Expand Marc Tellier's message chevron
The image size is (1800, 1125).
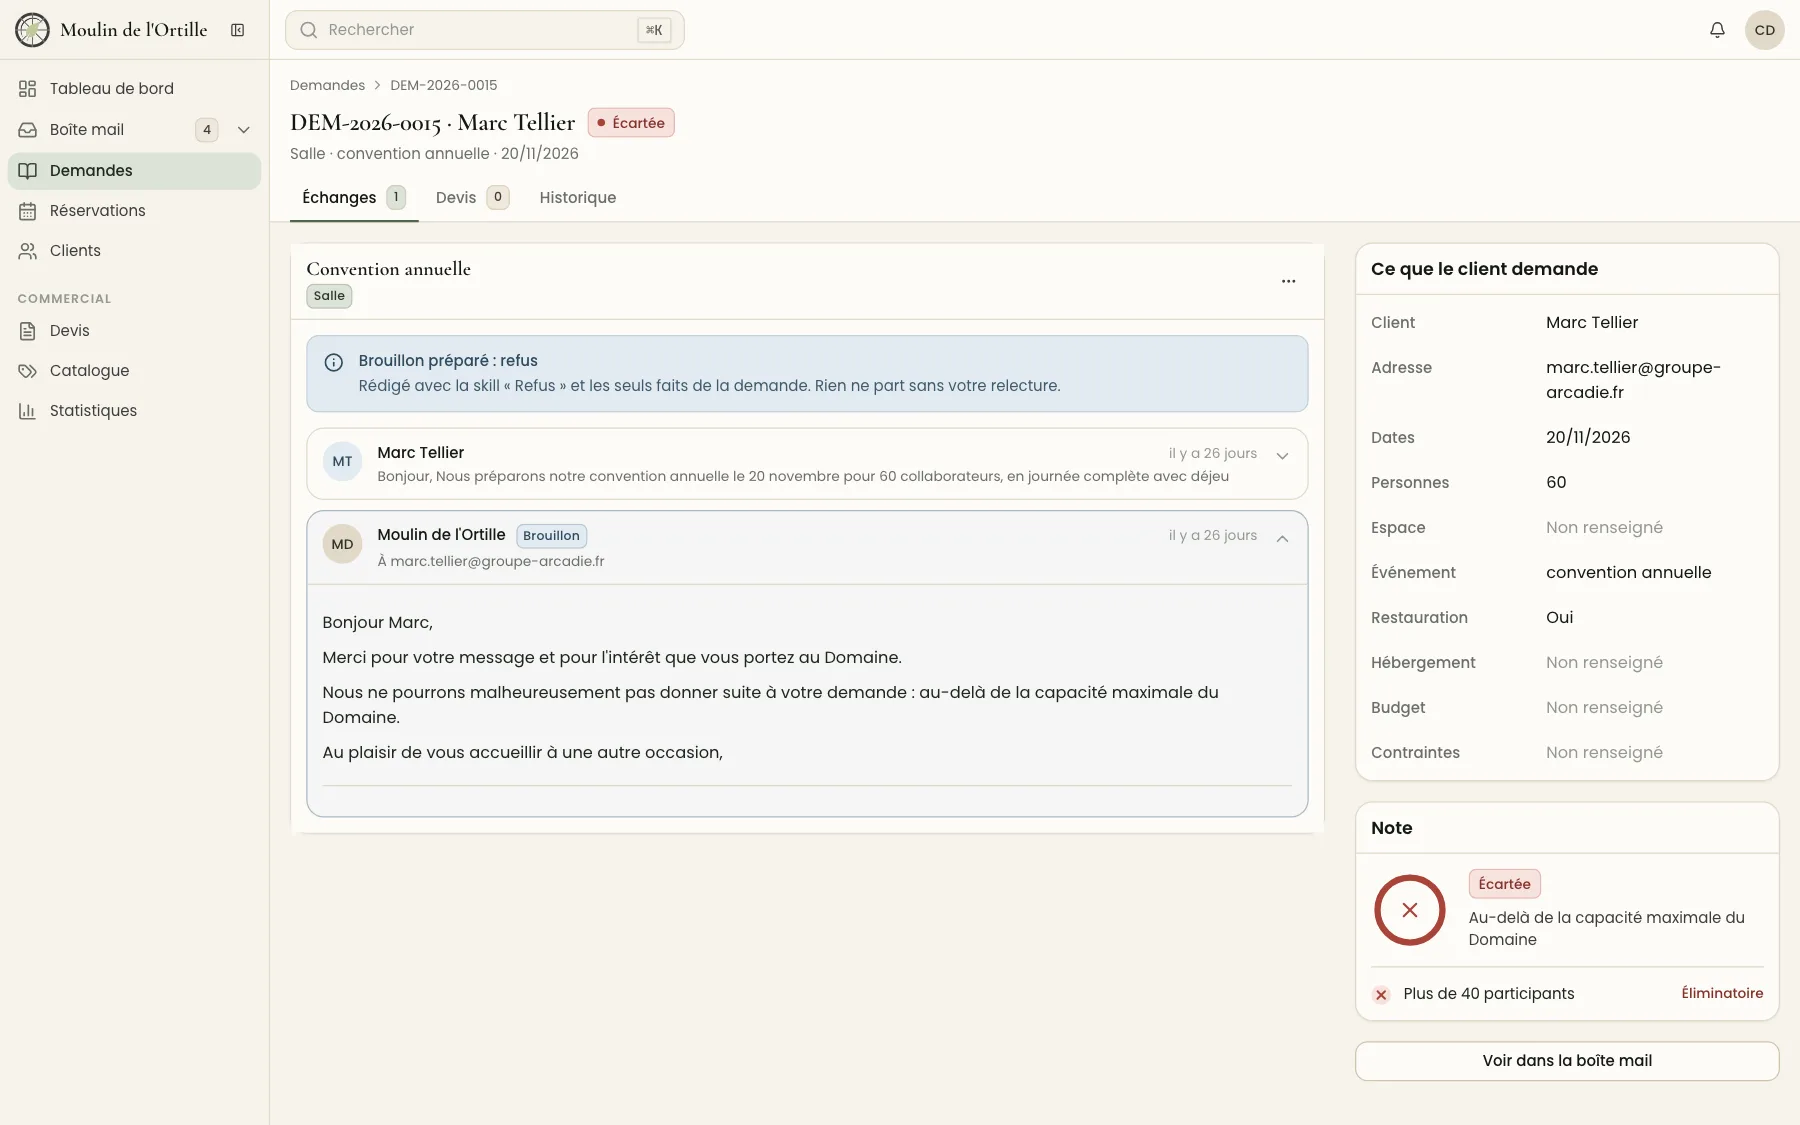tap(1282, 456)
